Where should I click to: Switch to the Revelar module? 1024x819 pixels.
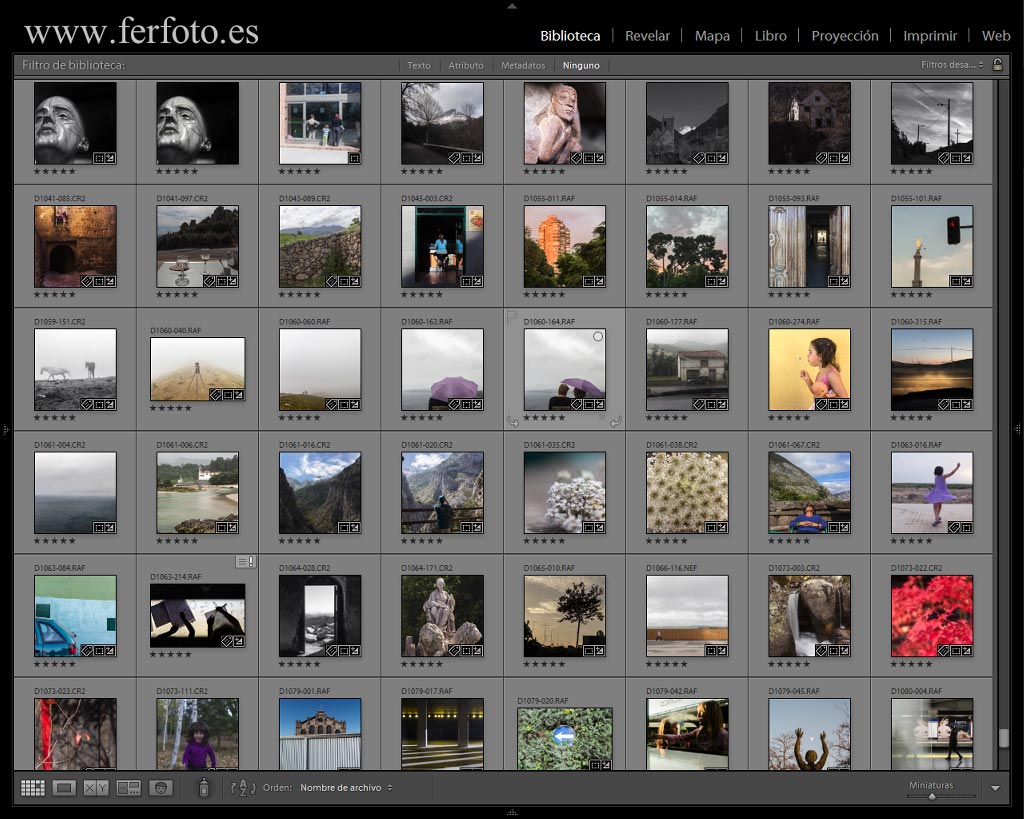[x=647, y=36]
